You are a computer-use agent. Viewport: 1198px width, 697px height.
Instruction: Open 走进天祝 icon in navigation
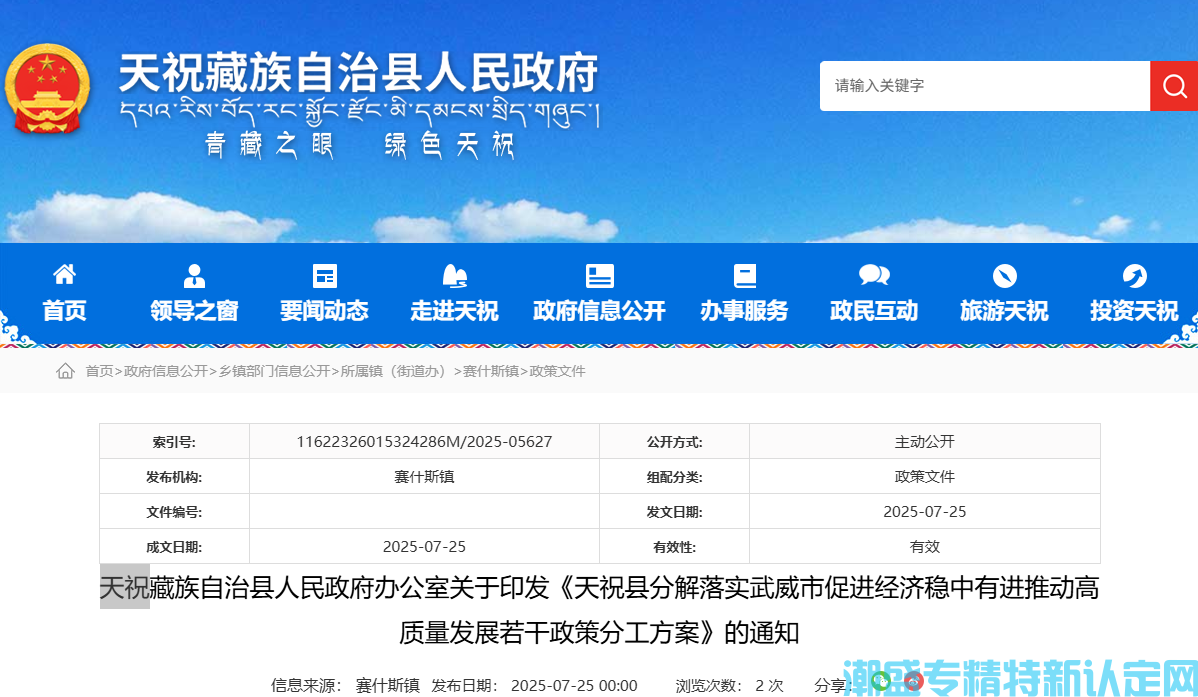[455, 275]
